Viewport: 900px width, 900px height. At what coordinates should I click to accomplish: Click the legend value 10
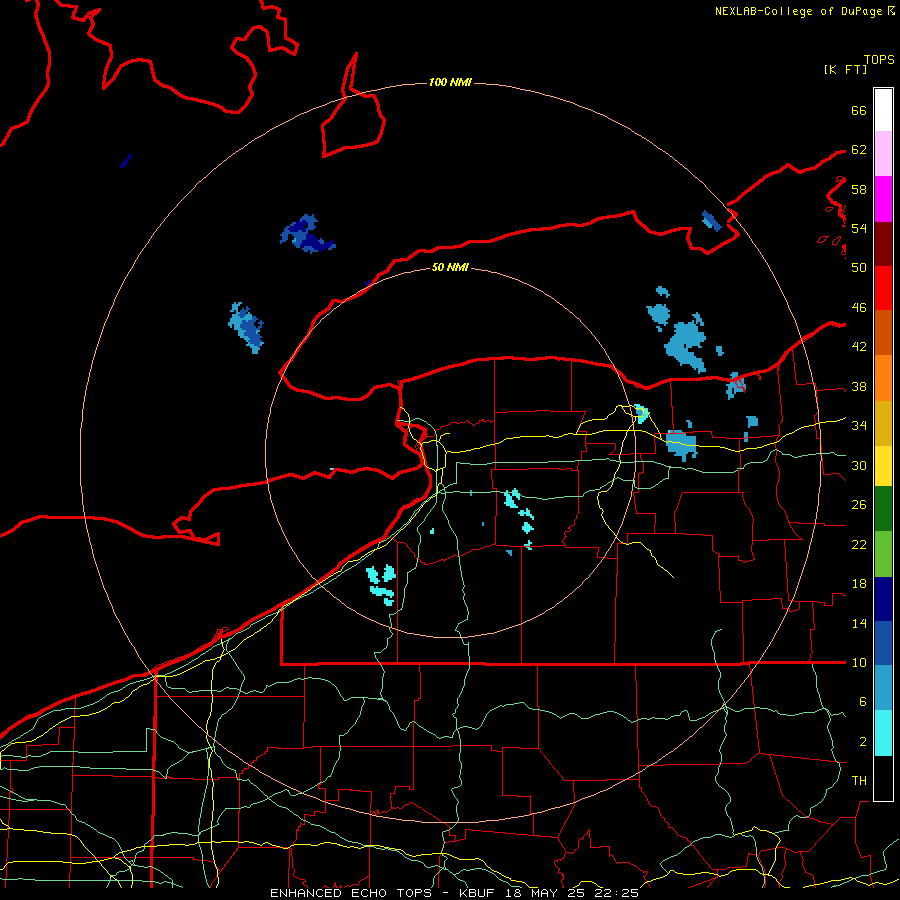click(859, 663)
